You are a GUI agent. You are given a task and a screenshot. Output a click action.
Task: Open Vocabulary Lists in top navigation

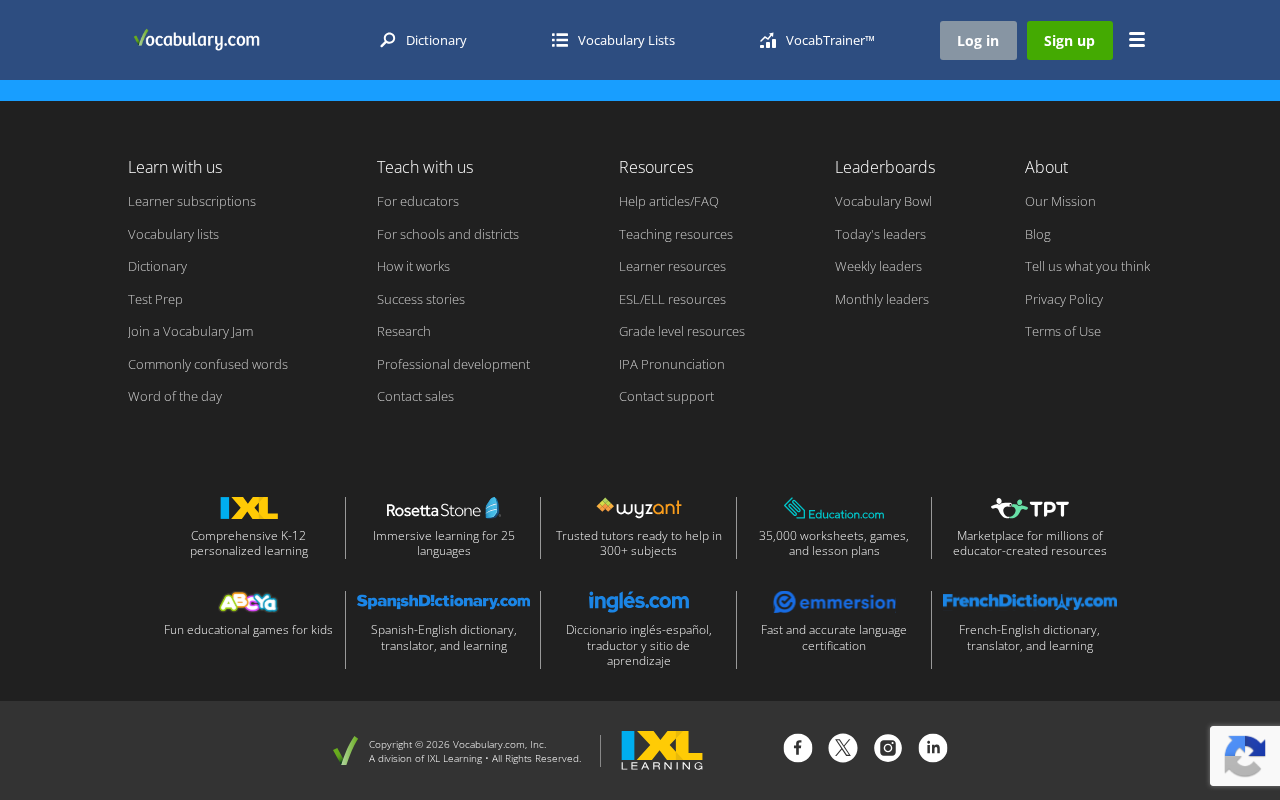click(613, 40)
